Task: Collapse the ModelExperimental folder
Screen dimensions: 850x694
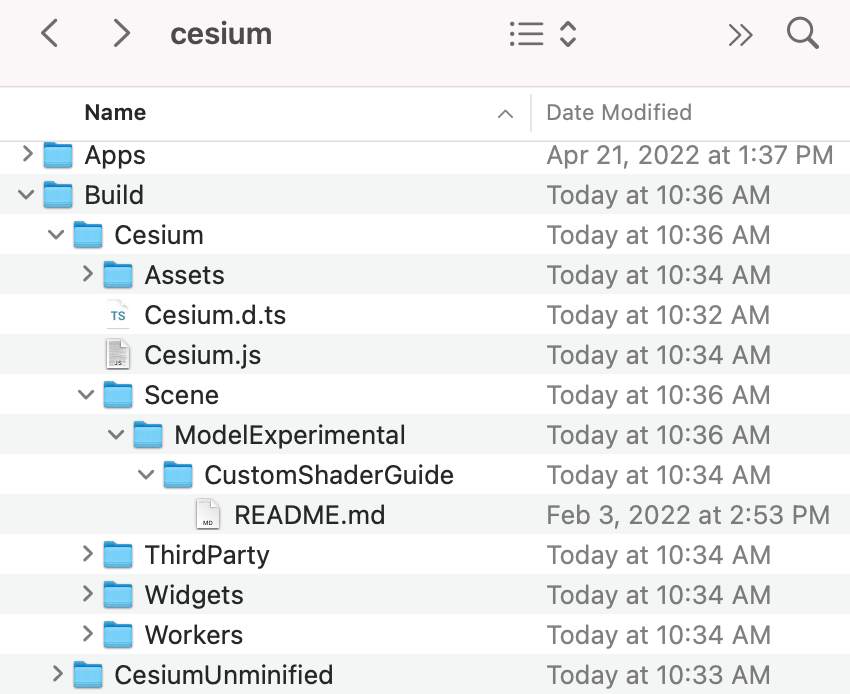Action: (x=116, y=434)
